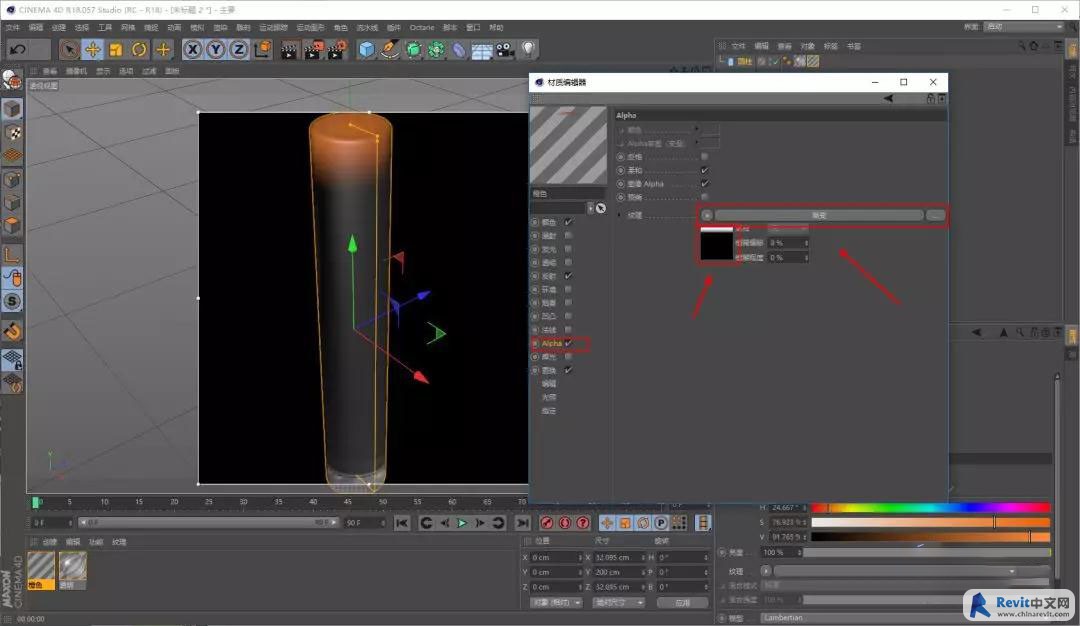Toggle the 颜色 channel checkbox
Screen dimensions: 1080x626
coord(568,222)
